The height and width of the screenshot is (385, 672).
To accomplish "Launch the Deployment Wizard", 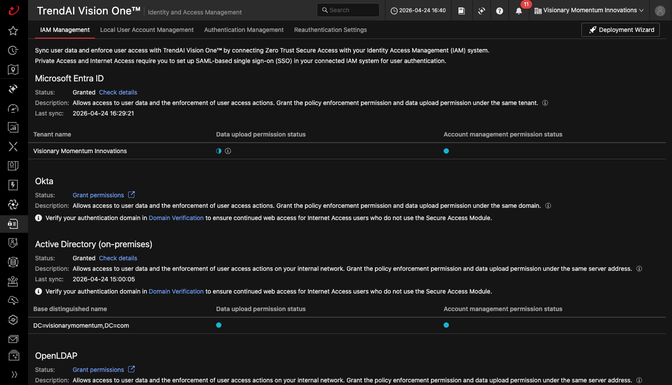I will pyautogui.click(x=621, y=30).
